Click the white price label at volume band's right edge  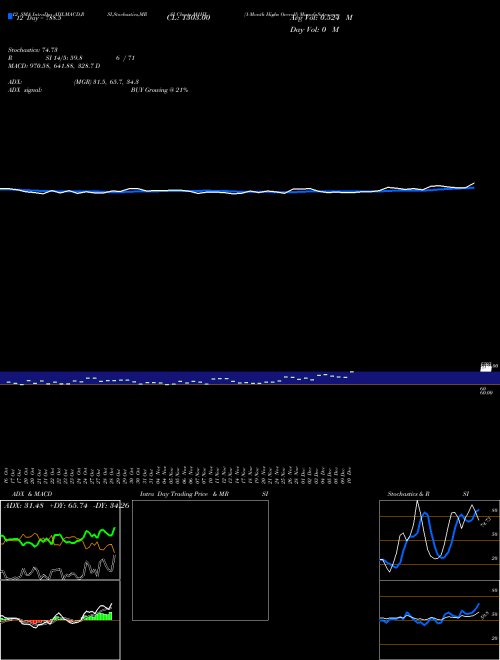pos(486,367)
